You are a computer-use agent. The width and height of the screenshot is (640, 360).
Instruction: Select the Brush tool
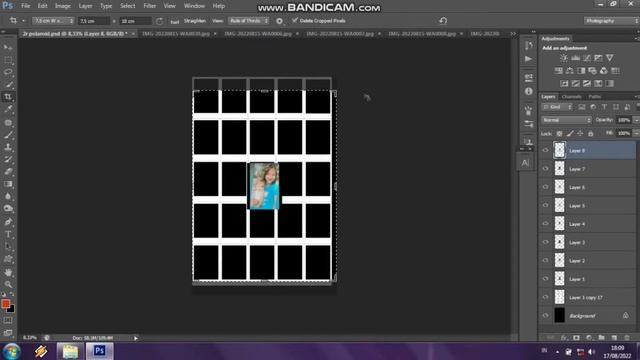coord(8,135)
